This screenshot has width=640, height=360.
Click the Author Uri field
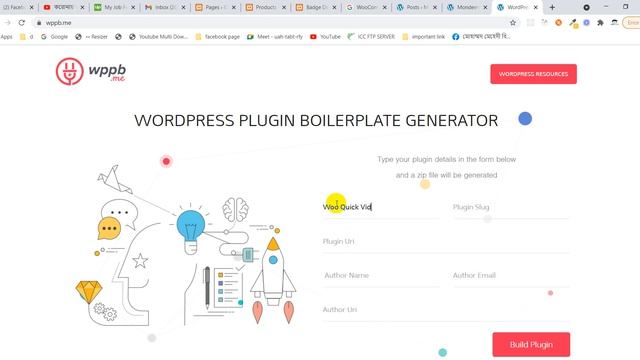(x=446, y=310)
